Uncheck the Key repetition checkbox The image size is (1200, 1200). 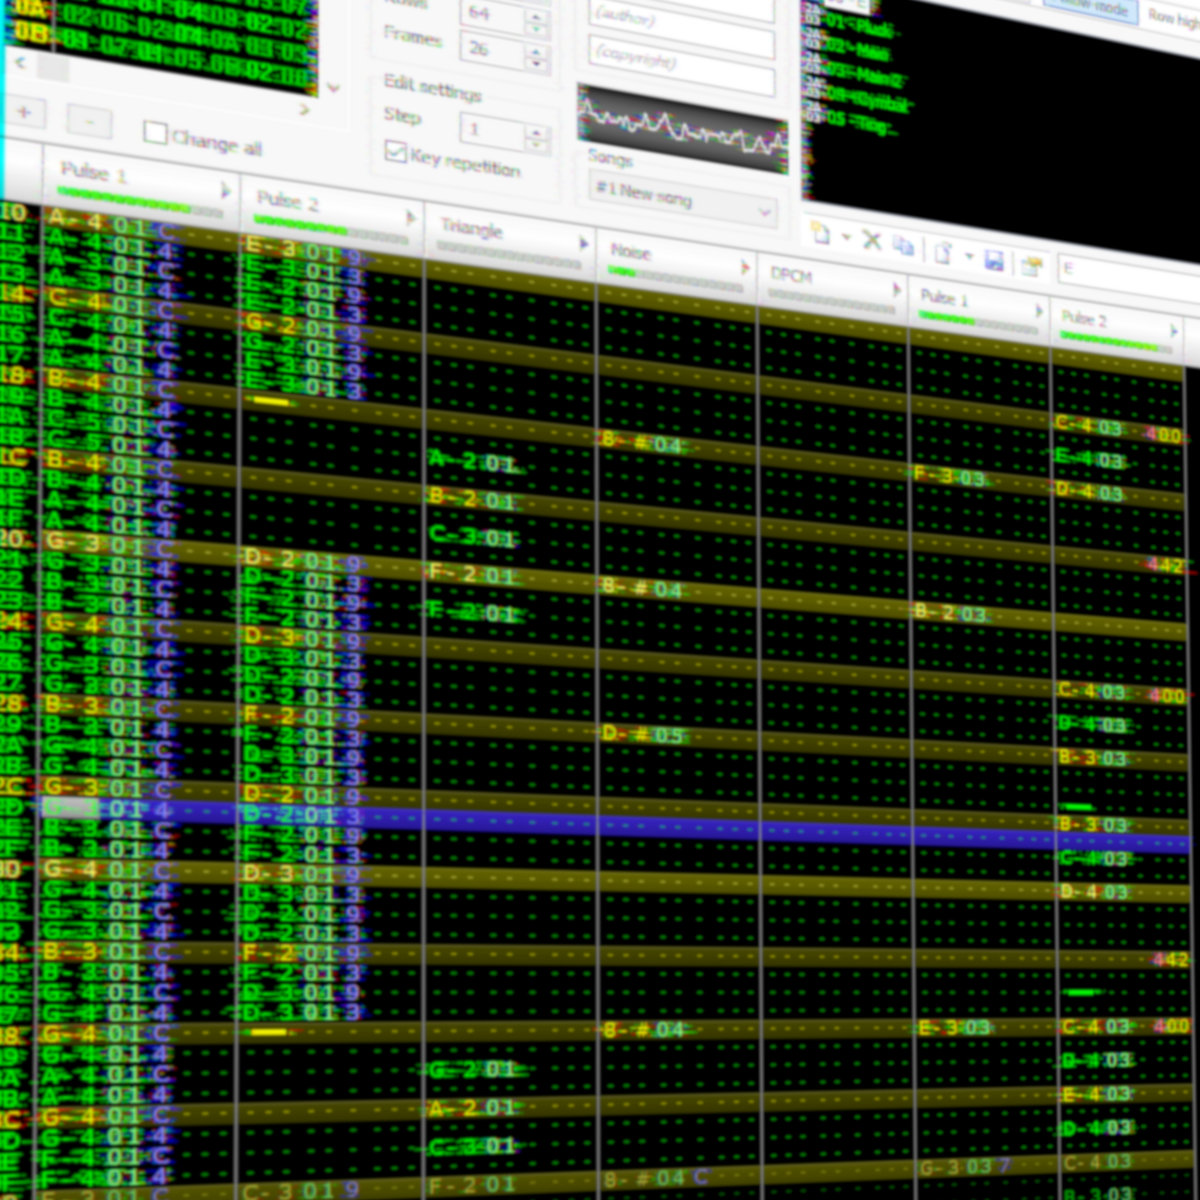[x=396, y=151]
